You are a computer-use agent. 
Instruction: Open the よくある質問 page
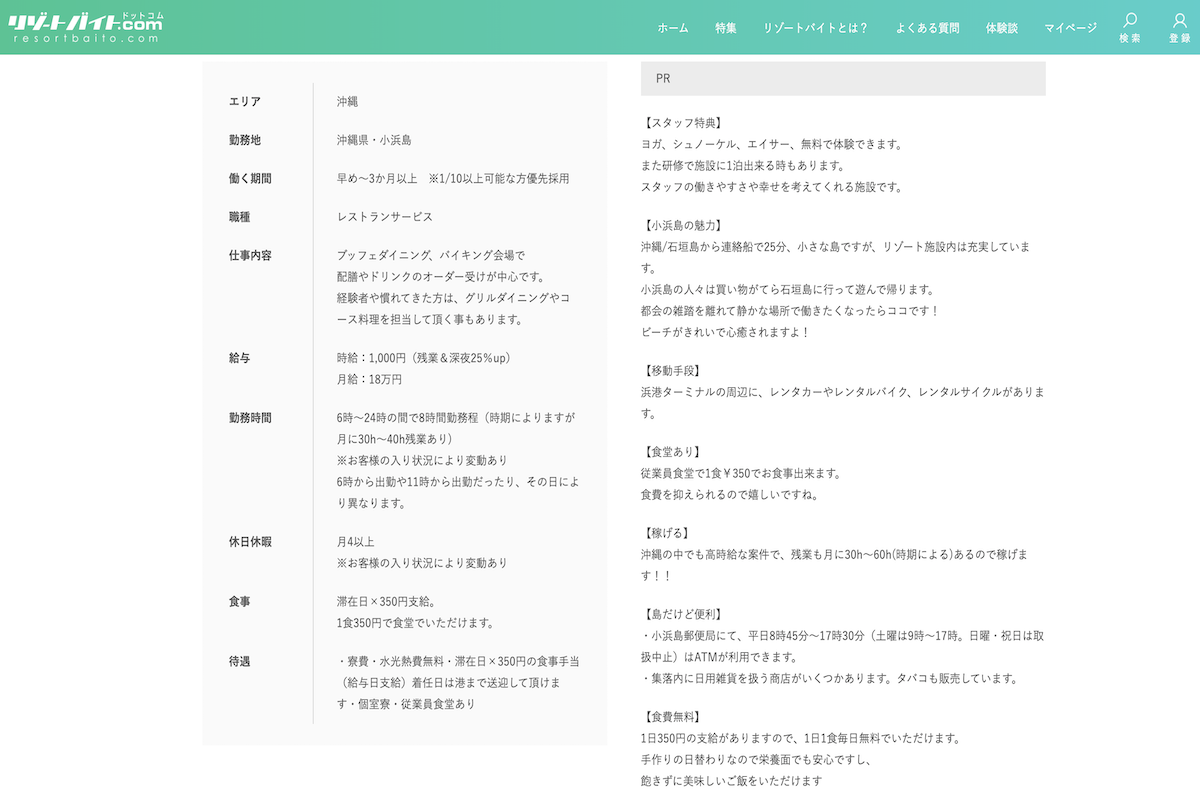tap(927, 28)
